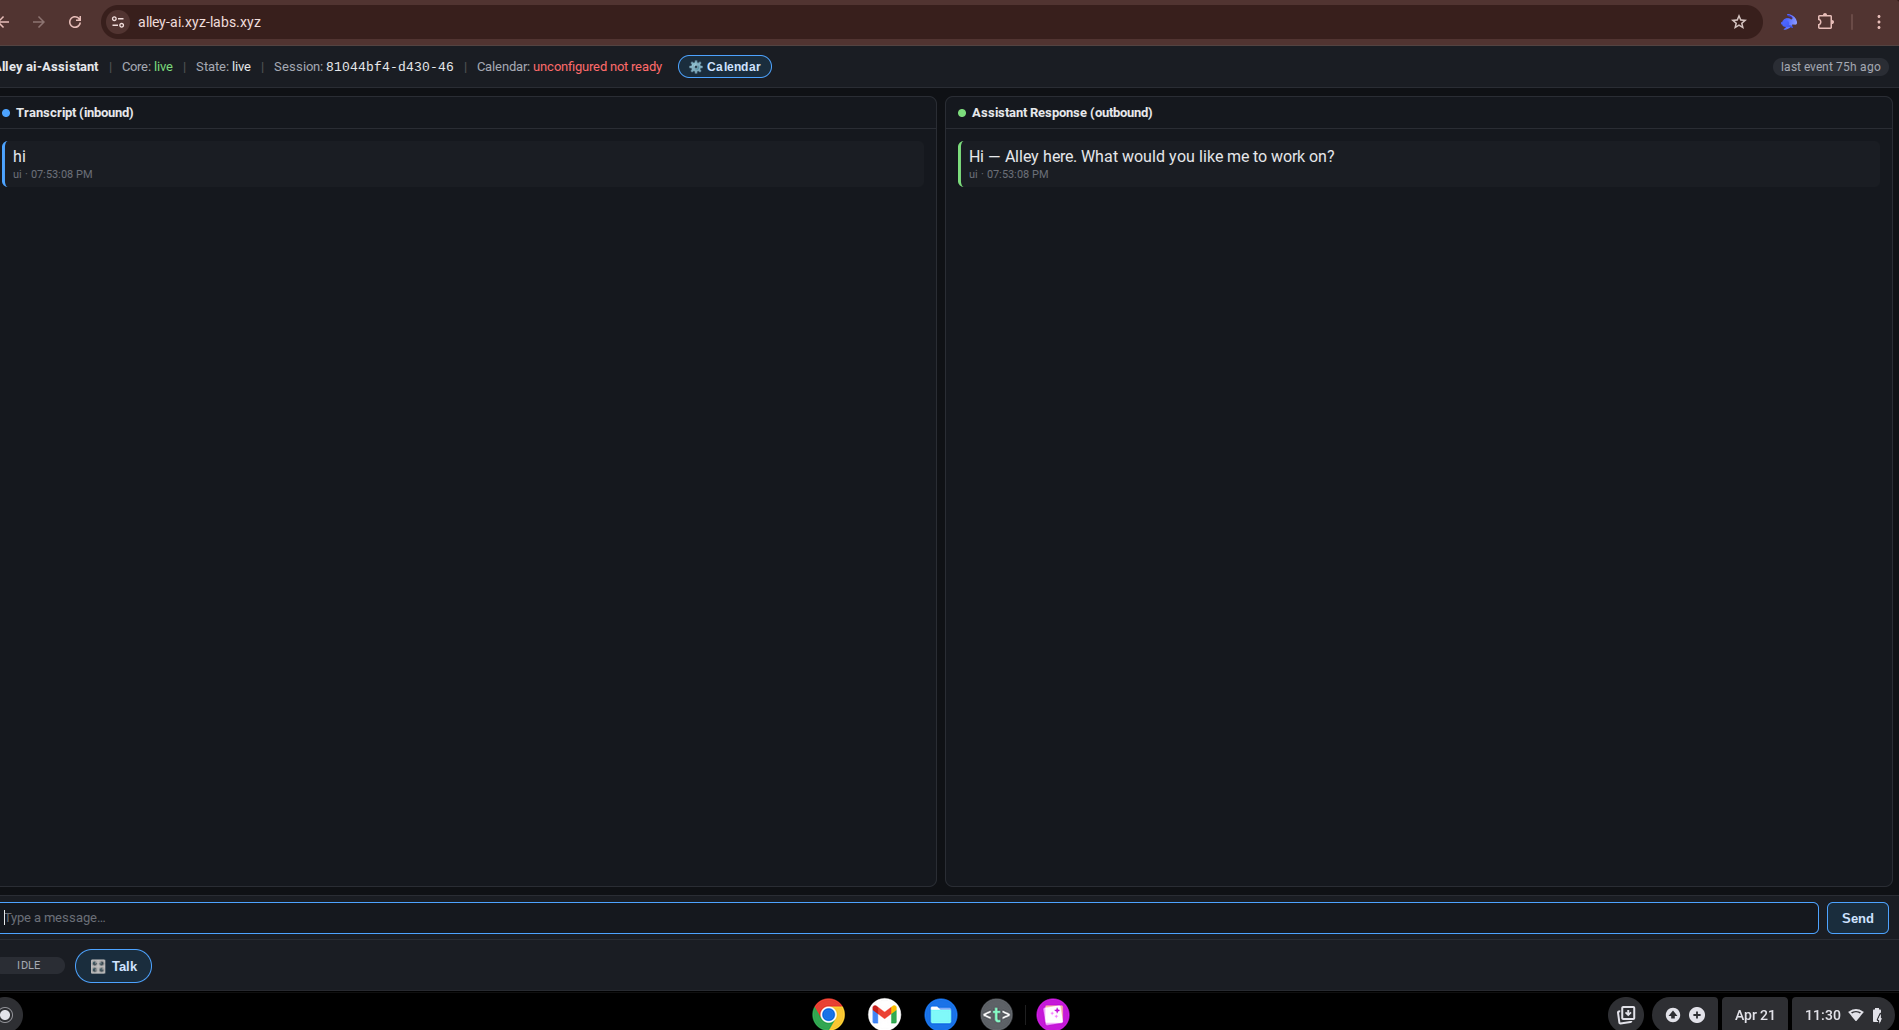Open the browser Extensions puzzle icon
Image resolution: width=1899 pixels, height=1030 pixels.
(x=1825, y=22)
